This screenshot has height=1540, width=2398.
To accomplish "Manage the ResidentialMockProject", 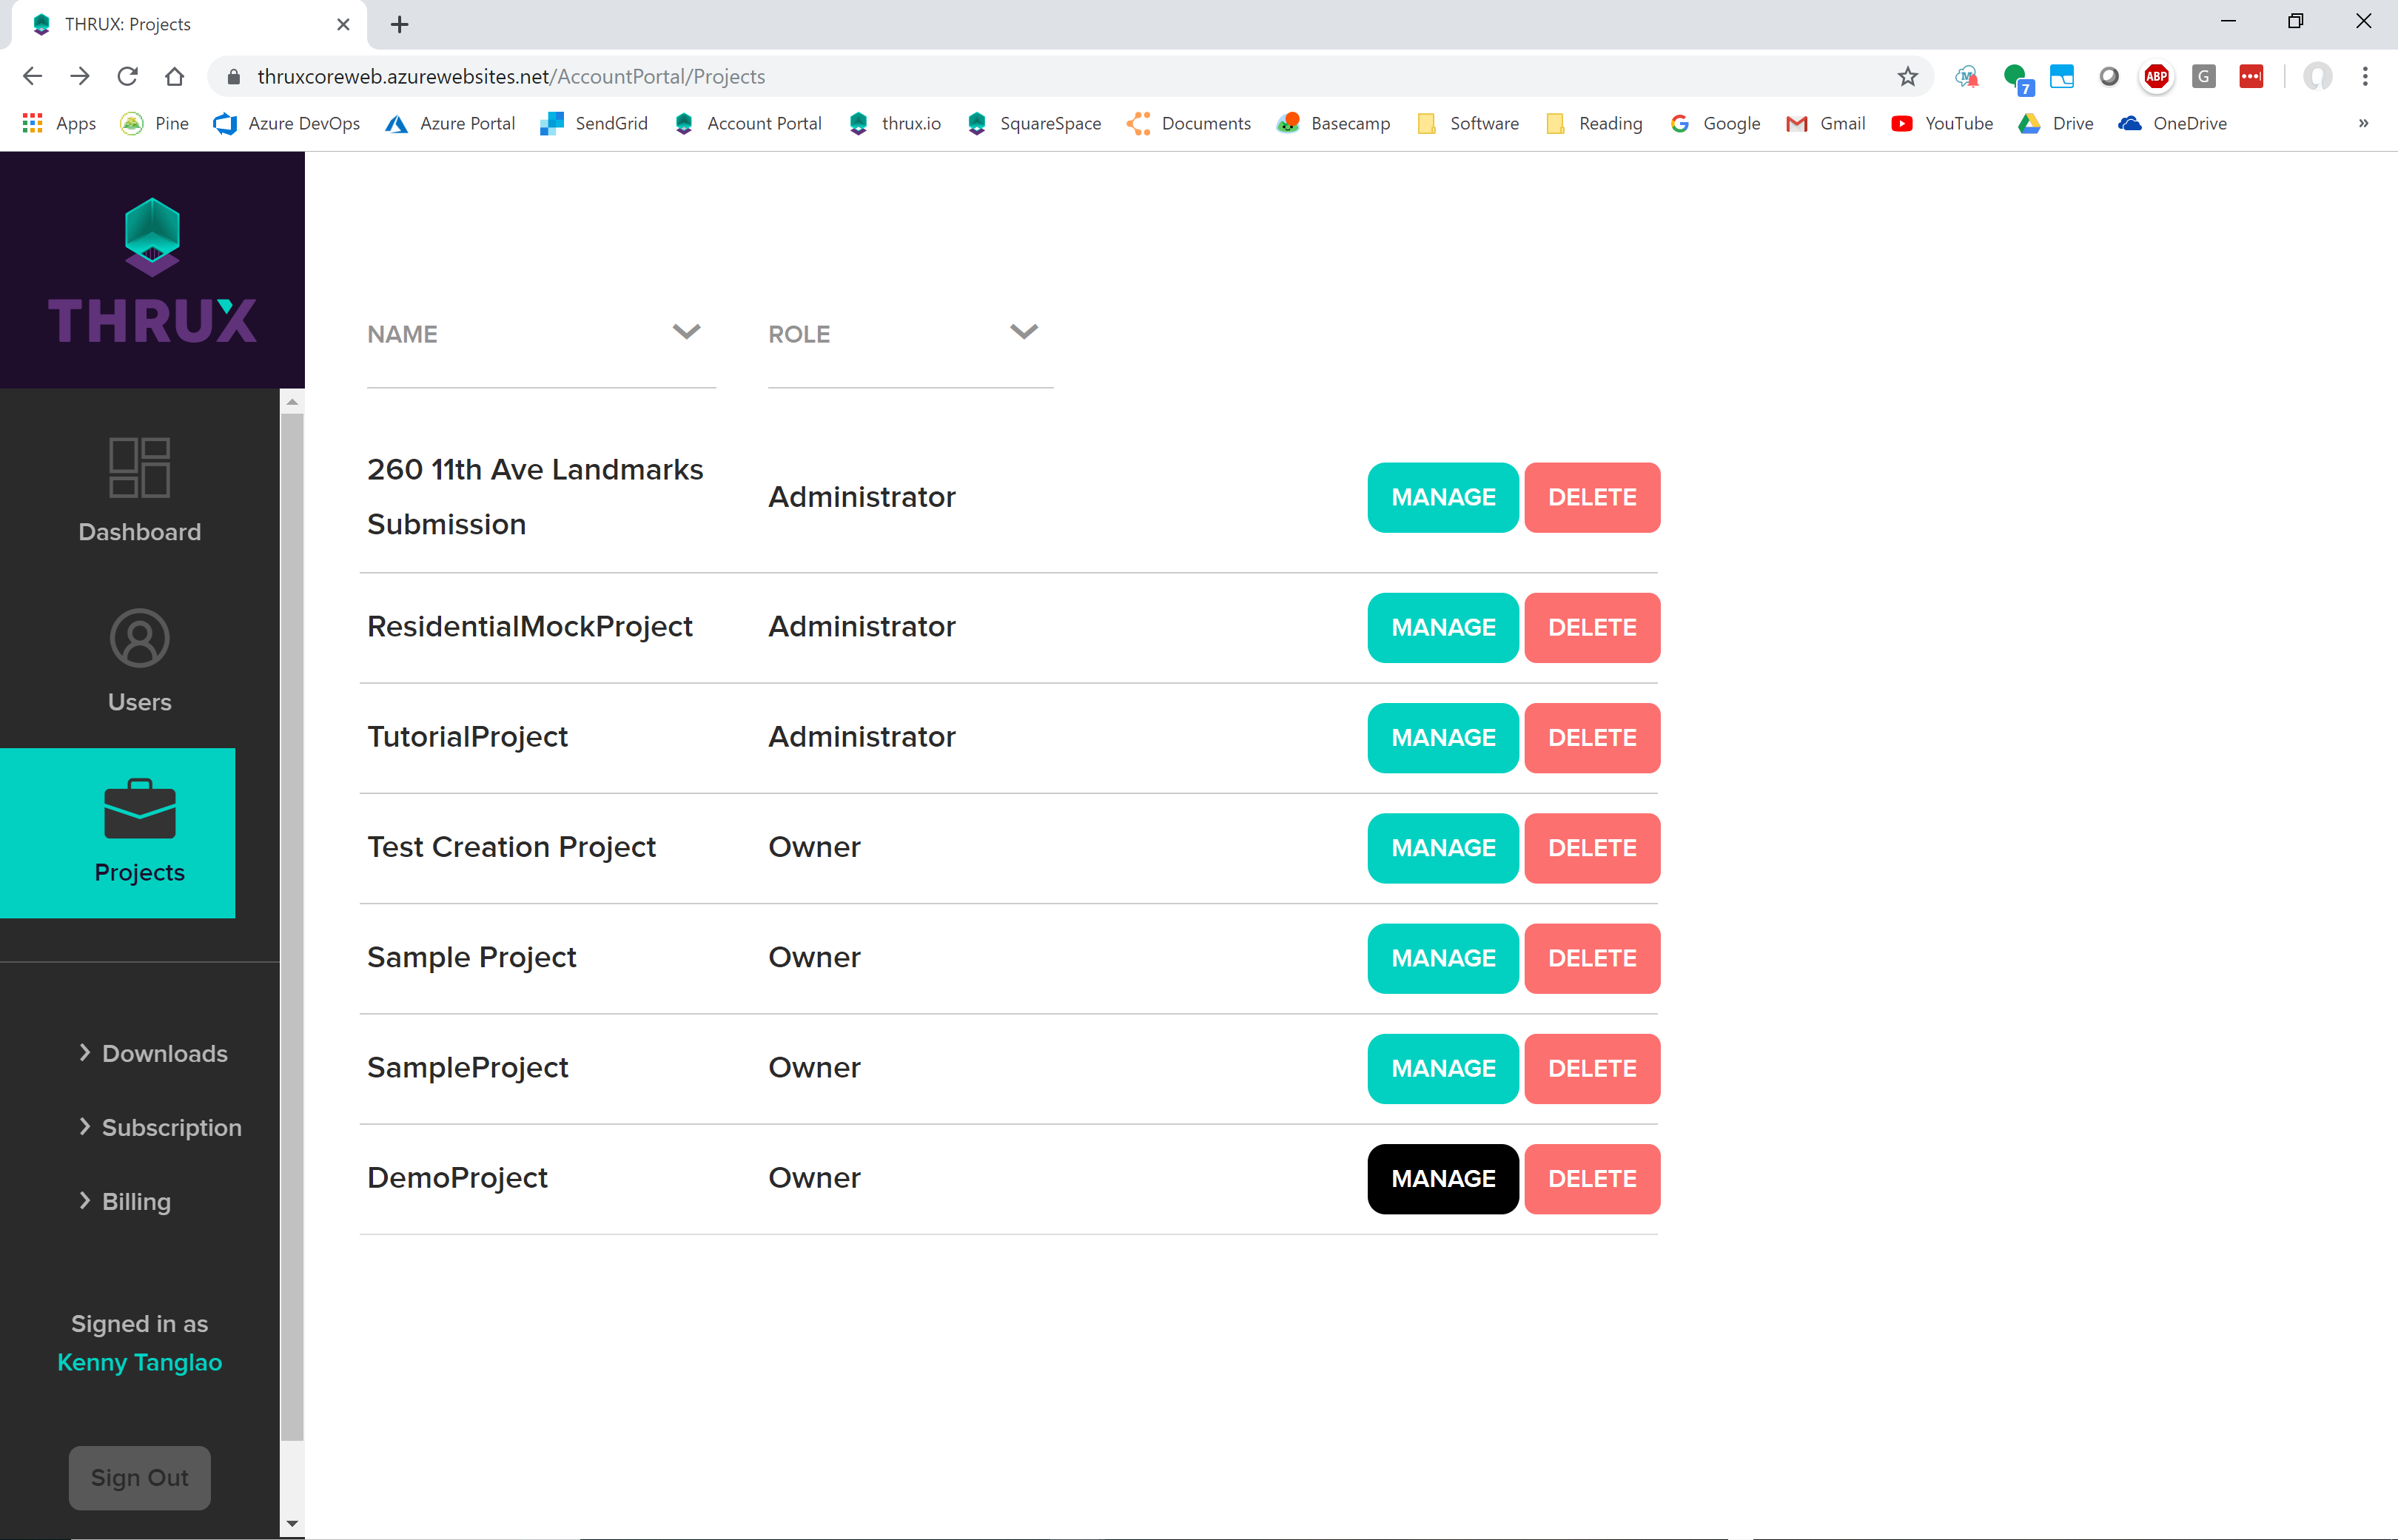I will (1442, 627).
